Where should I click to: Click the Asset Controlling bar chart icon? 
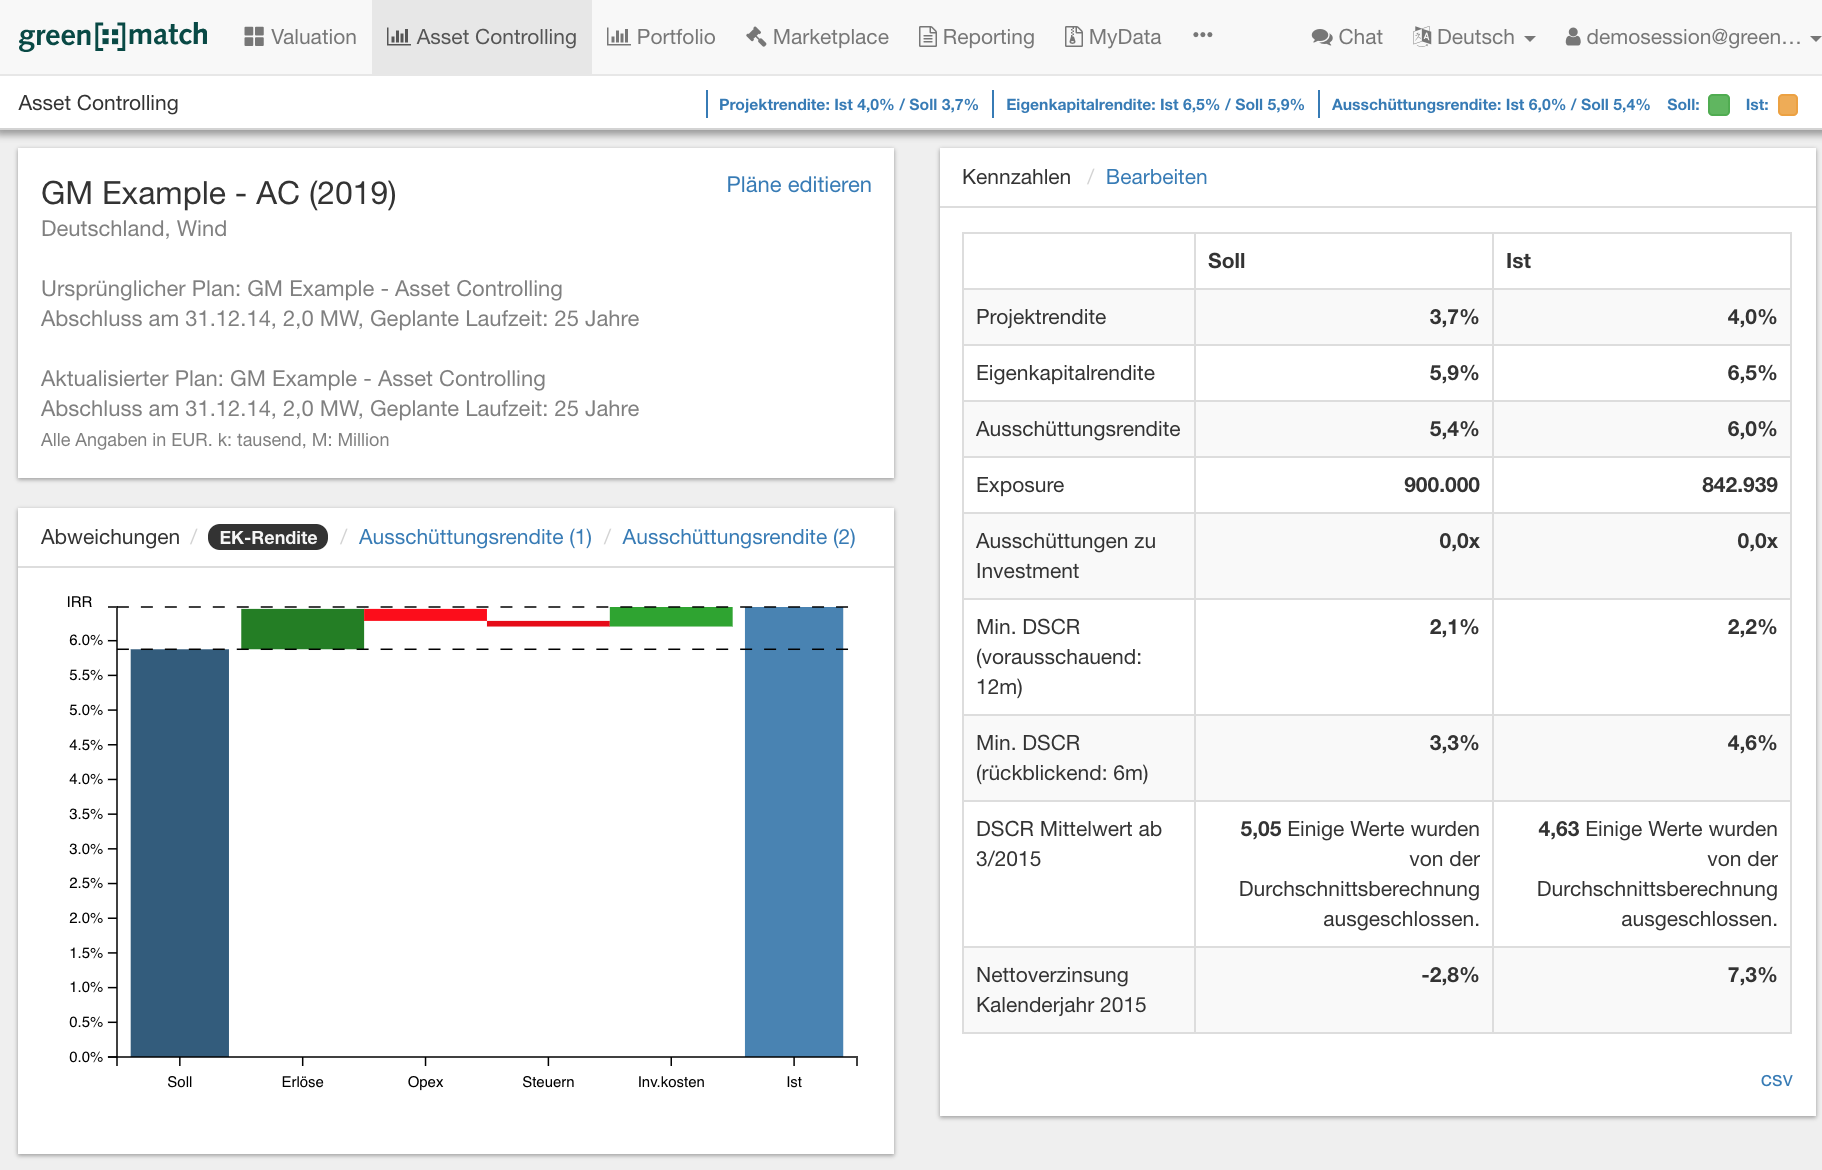click(398, 37)
